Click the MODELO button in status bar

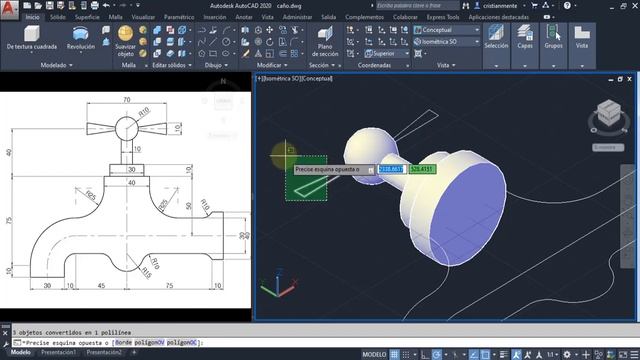(x=374, y=354)
